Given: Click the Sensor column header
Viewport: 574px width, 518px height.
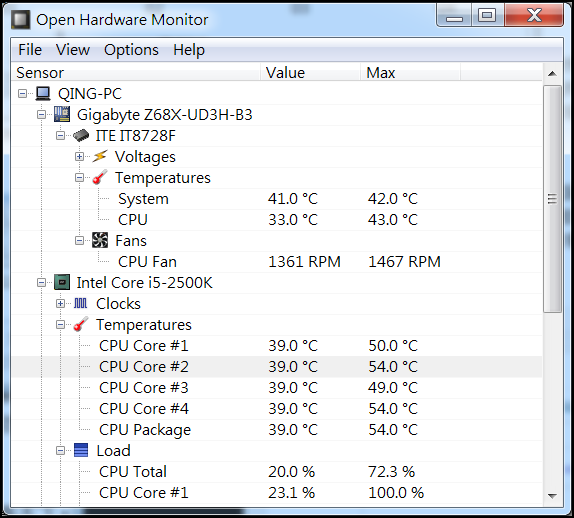Looking at the screenshot, I should pos(136,72).
